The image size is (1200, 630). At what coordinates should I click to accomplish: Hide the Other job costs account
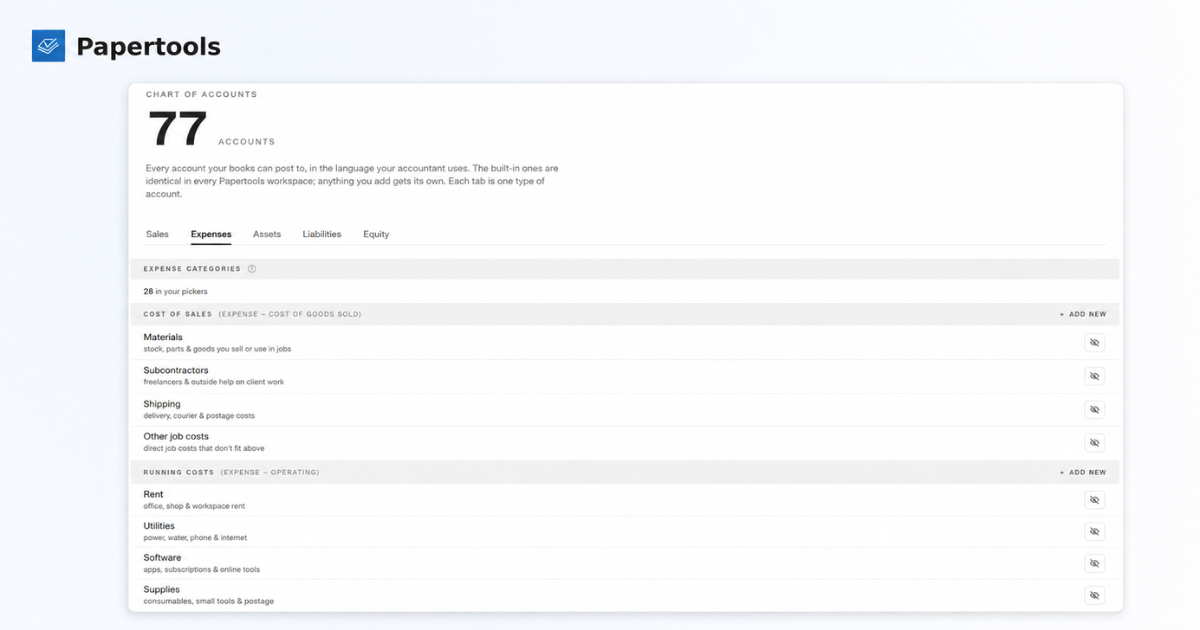coord(1094,442)
